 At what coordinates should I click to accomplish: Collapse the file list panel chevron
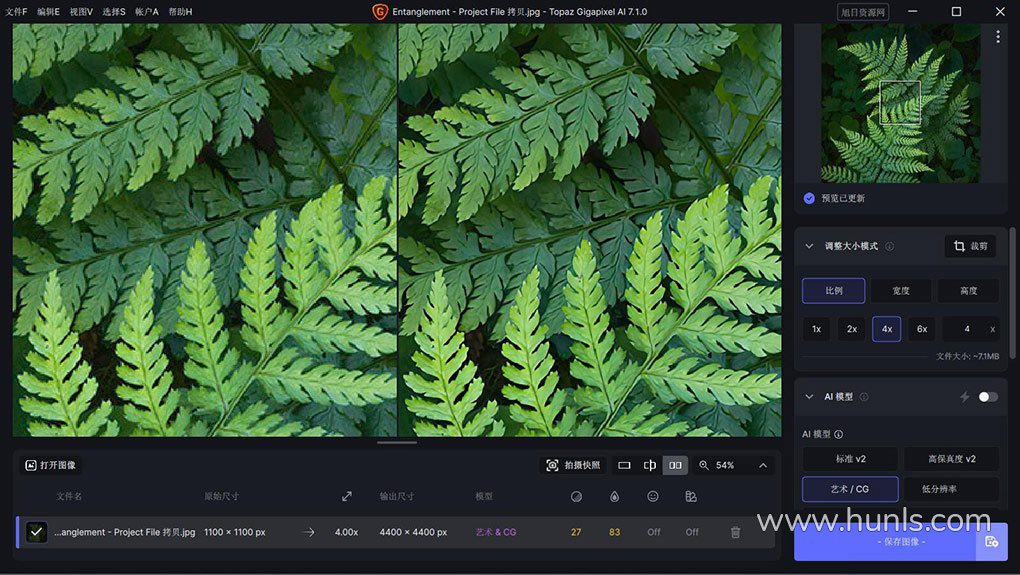pos(763,465)
